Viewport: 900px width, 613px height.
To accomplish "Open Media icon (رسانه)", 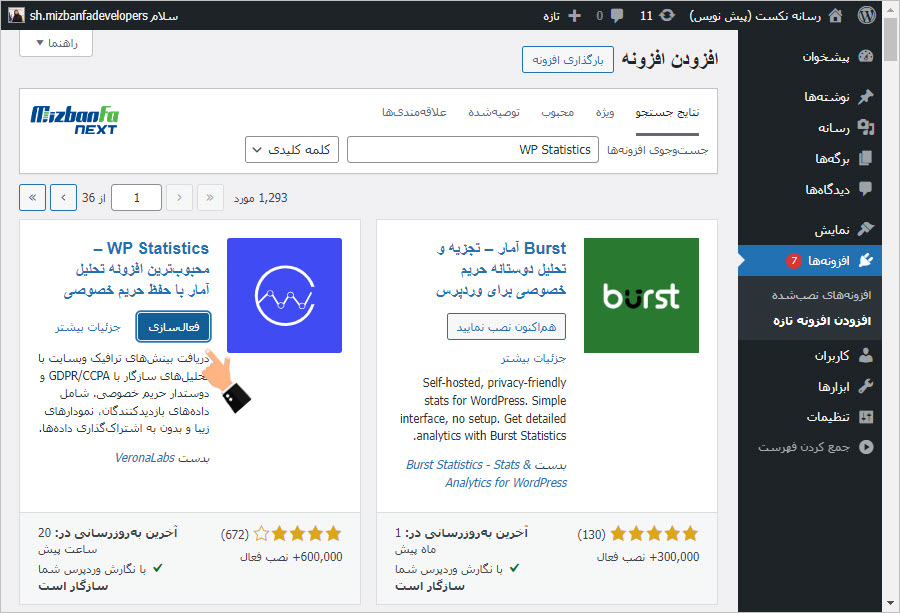I will pos(866,127).
